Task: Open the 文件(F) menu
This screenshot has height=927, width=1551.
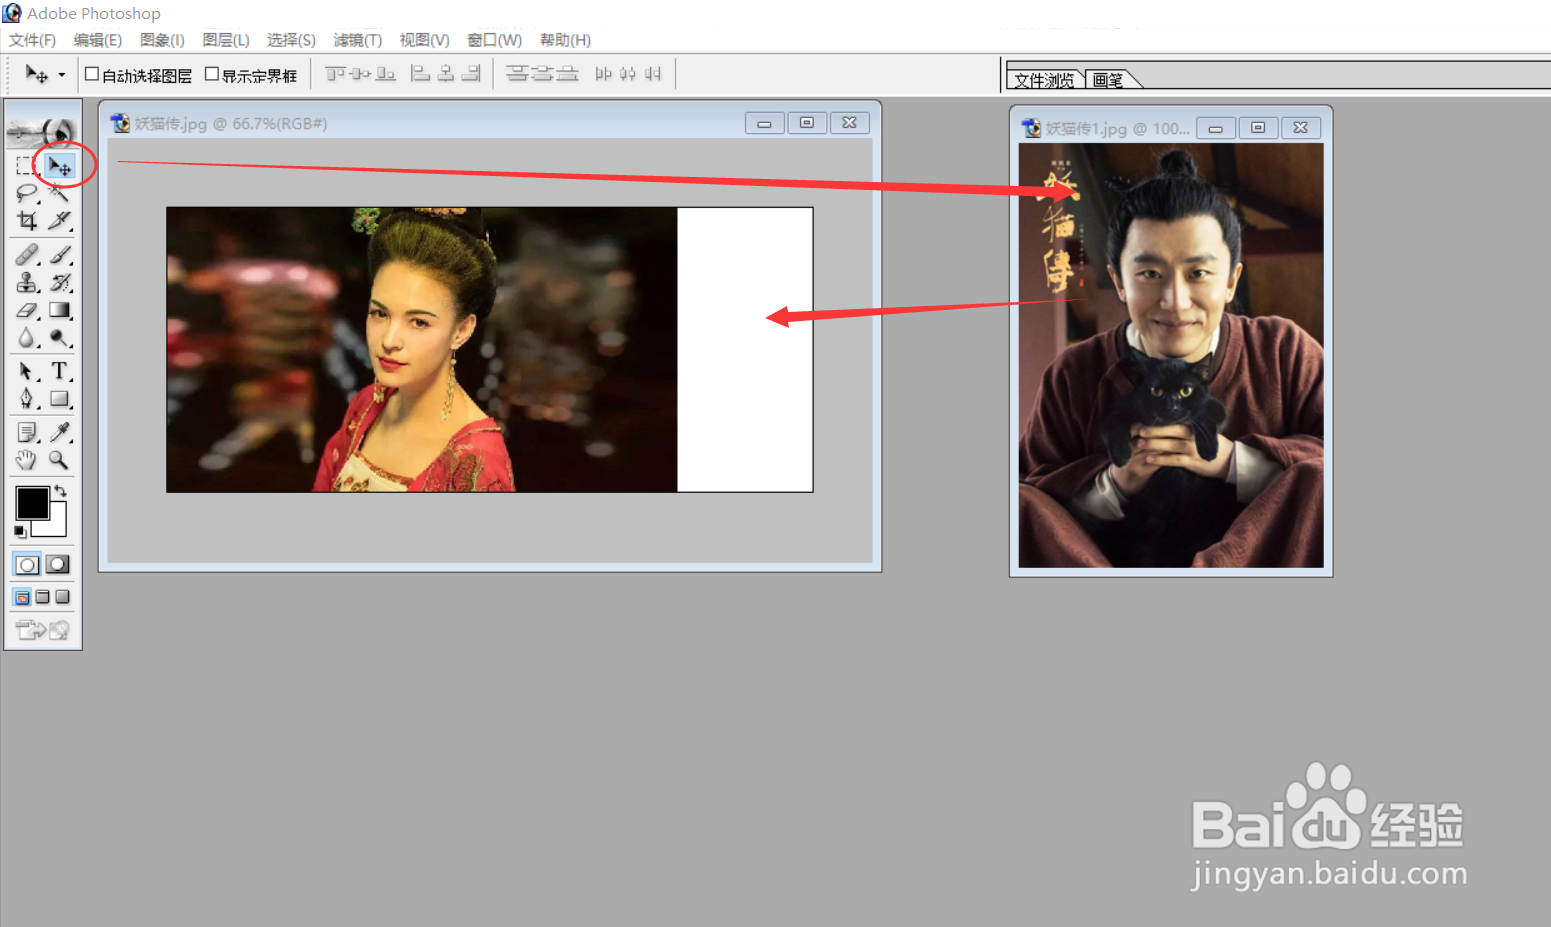Action: (x=33, y=40)
